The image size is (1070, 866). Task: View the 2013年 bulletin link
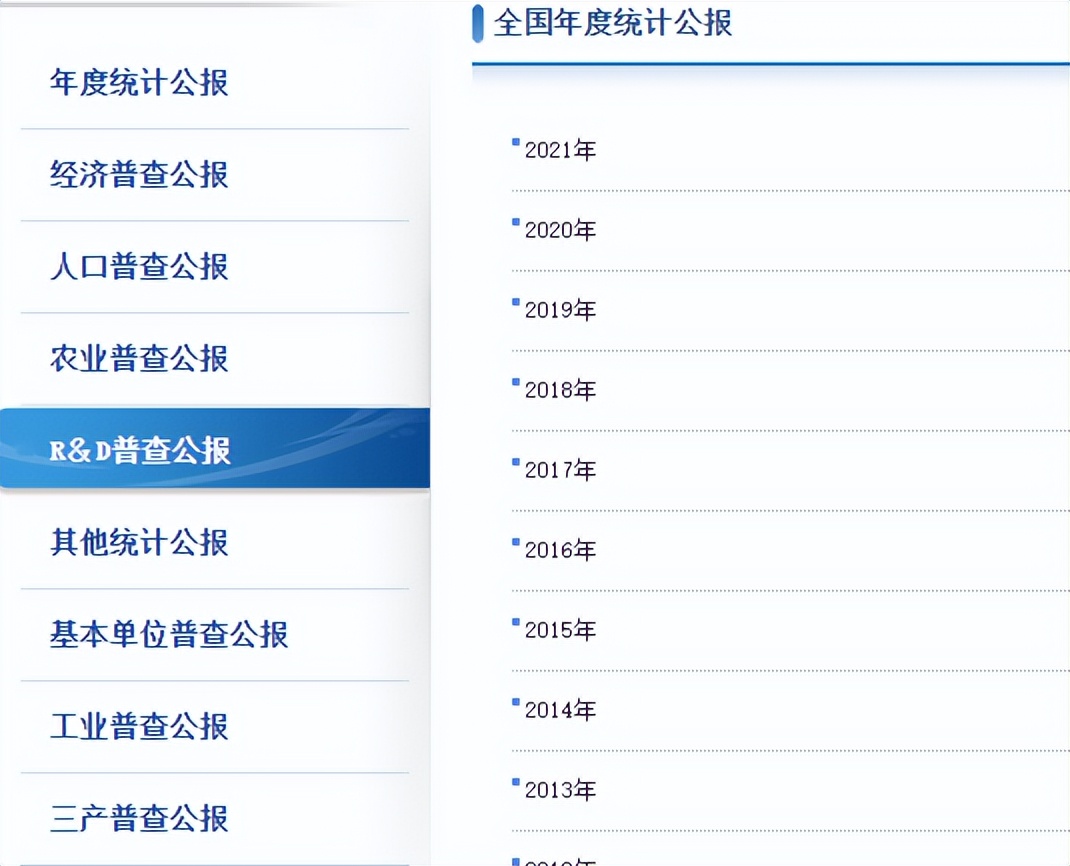tap(560, 790)
